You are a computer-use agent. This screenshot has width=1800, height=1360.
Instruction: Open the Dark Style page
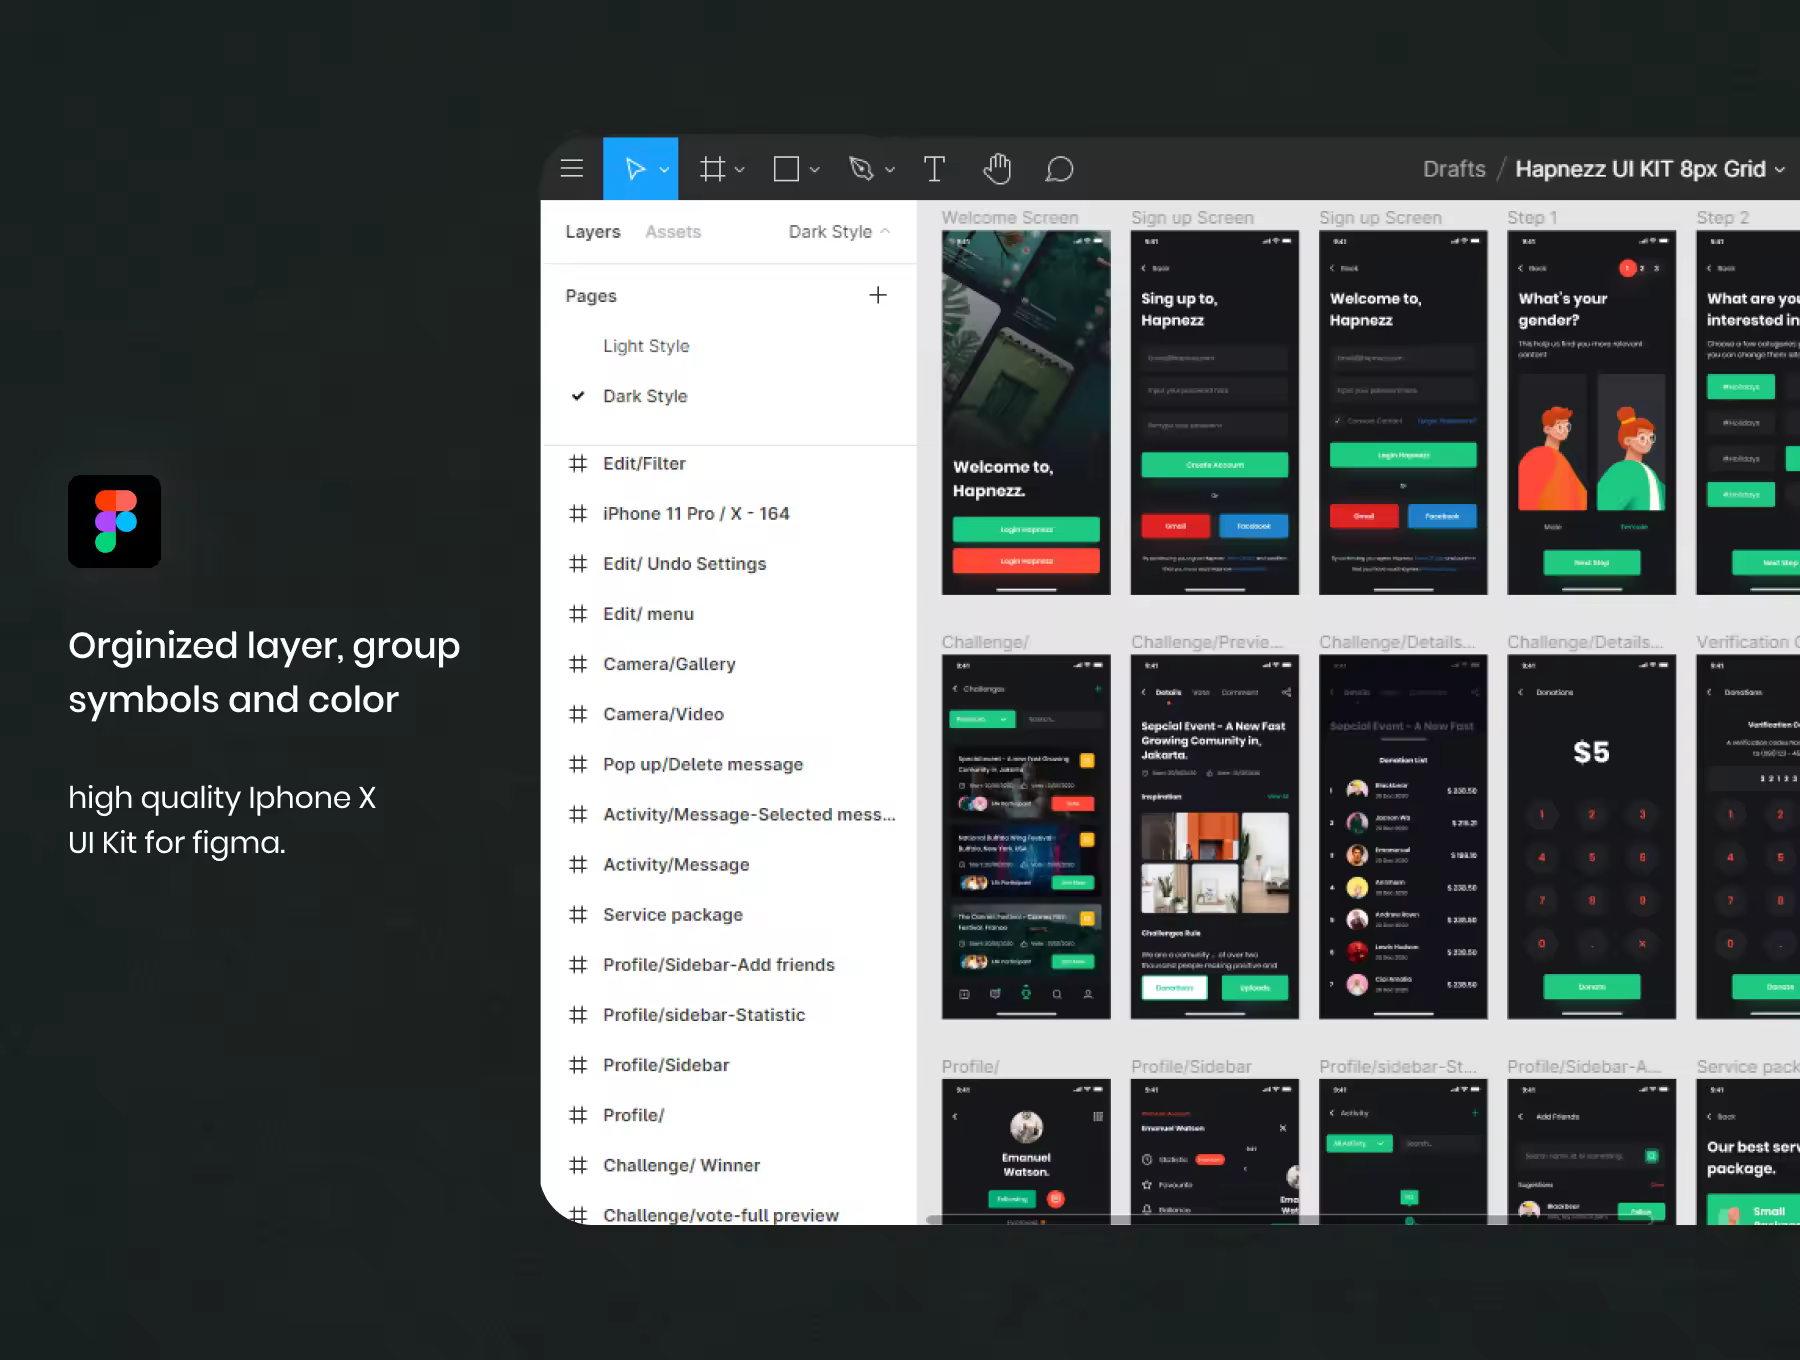[645, 396]
